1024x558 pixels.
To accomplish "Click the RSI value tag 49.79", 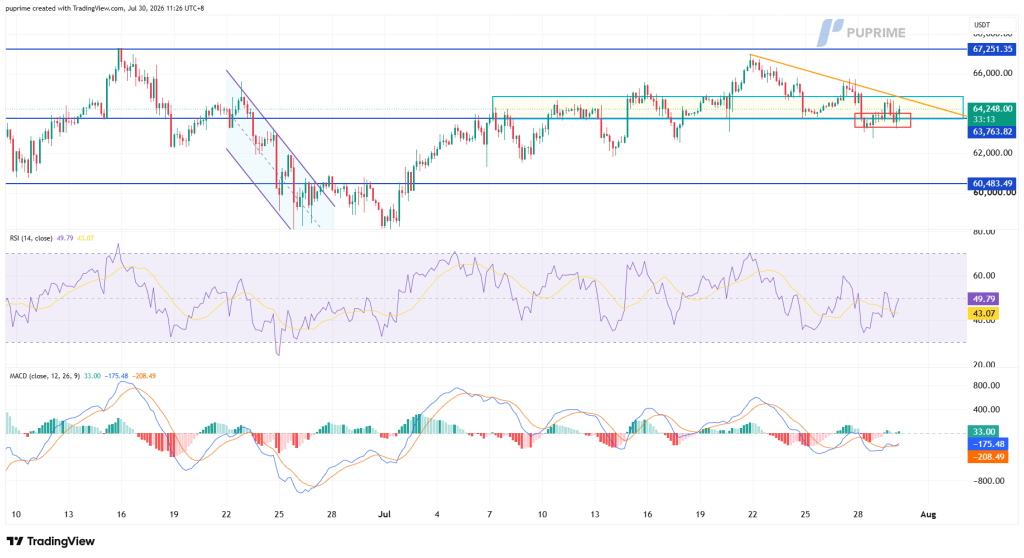I will pyautogui.click(x=984, y=299).
